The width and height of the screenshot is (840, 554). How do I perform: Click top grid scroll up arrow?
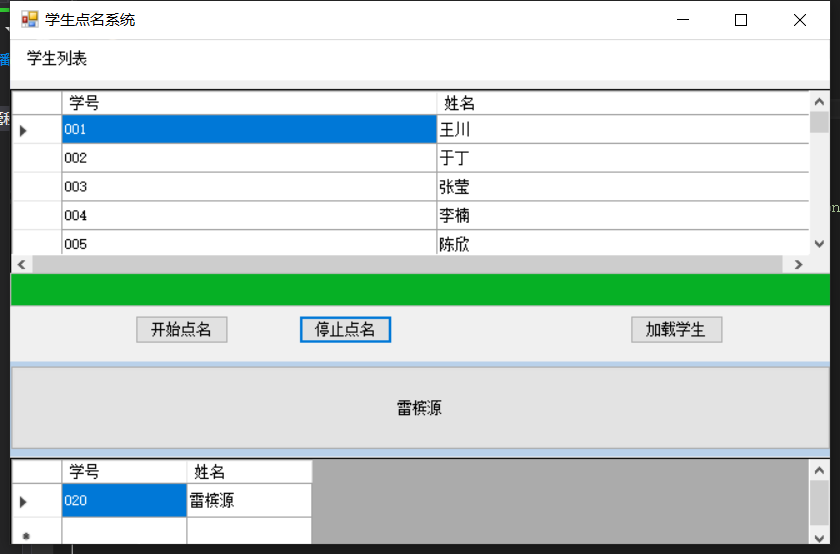(x=819, y=101)
